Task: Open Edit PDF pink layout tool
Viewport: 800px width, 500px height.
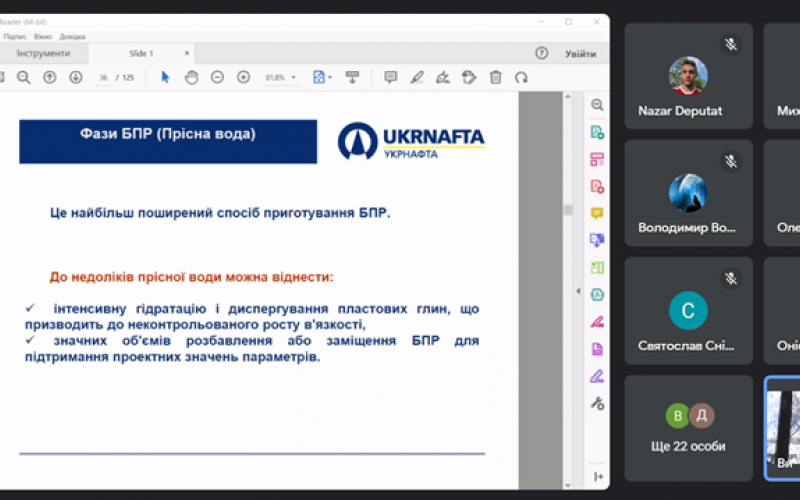Action: 597,159
